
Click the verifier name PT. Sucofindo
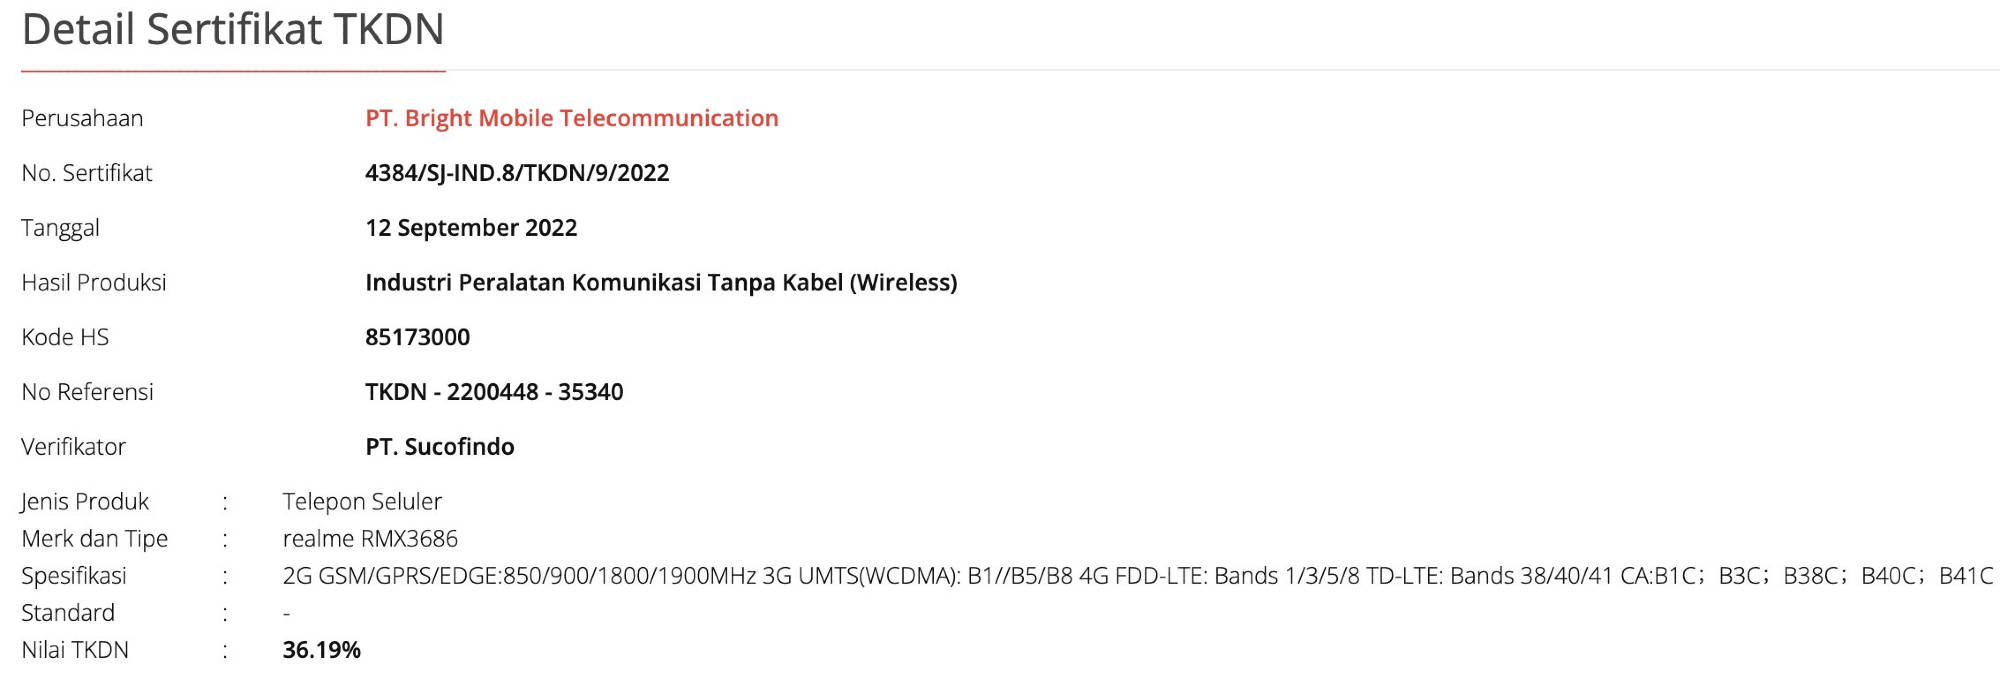(440, 447)
